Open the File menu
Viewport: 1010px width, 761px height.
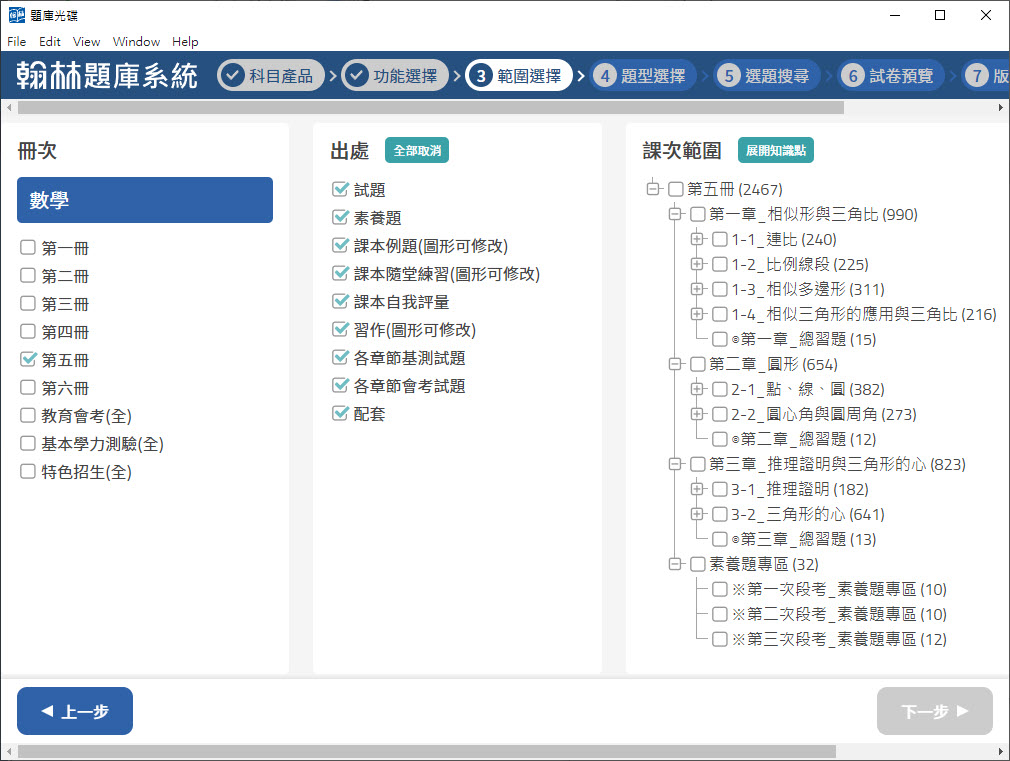(17, 42)
